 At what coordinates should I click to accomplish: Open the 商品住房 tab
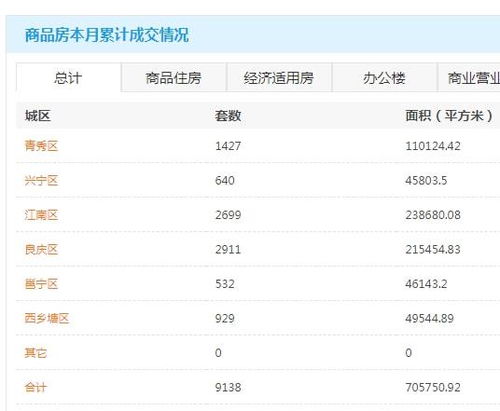click(x=174, y=77)
